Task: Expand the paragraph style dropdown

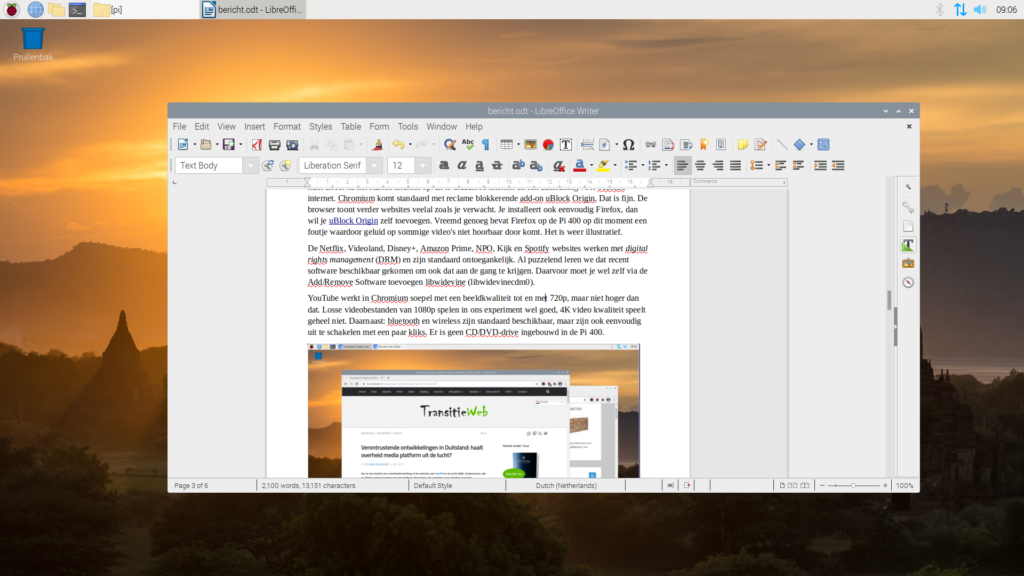Action: tap(250, 165)
